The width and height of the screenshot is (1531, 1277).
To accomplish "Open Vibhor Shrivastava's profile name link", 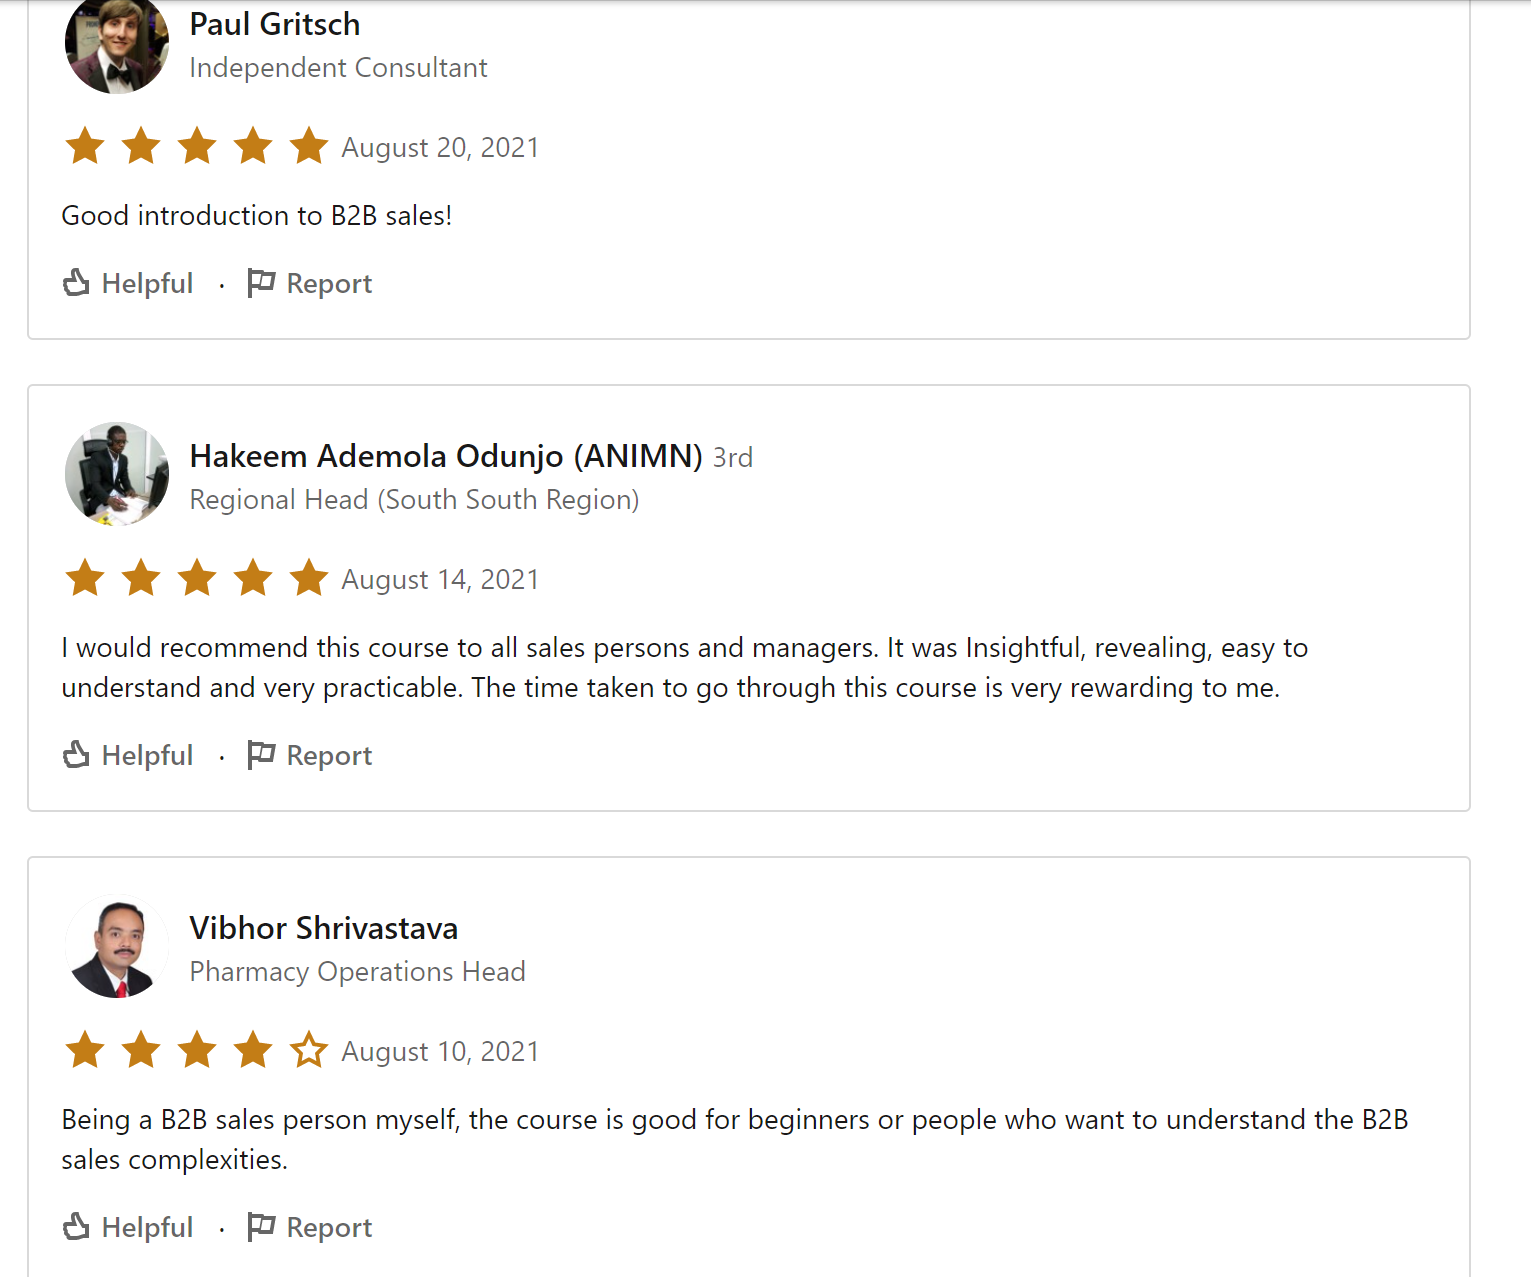I will [324, 928].
